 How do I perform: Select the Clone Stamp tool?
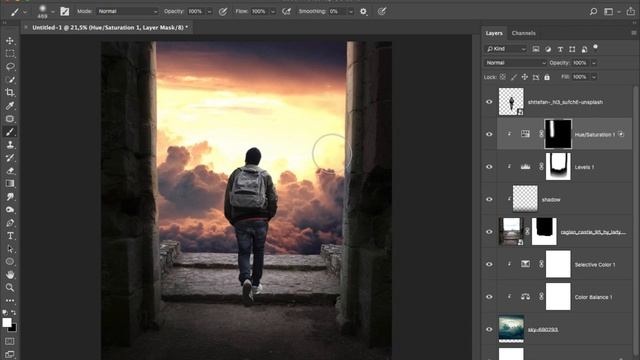pyautogui.click(x=10, y=145)
